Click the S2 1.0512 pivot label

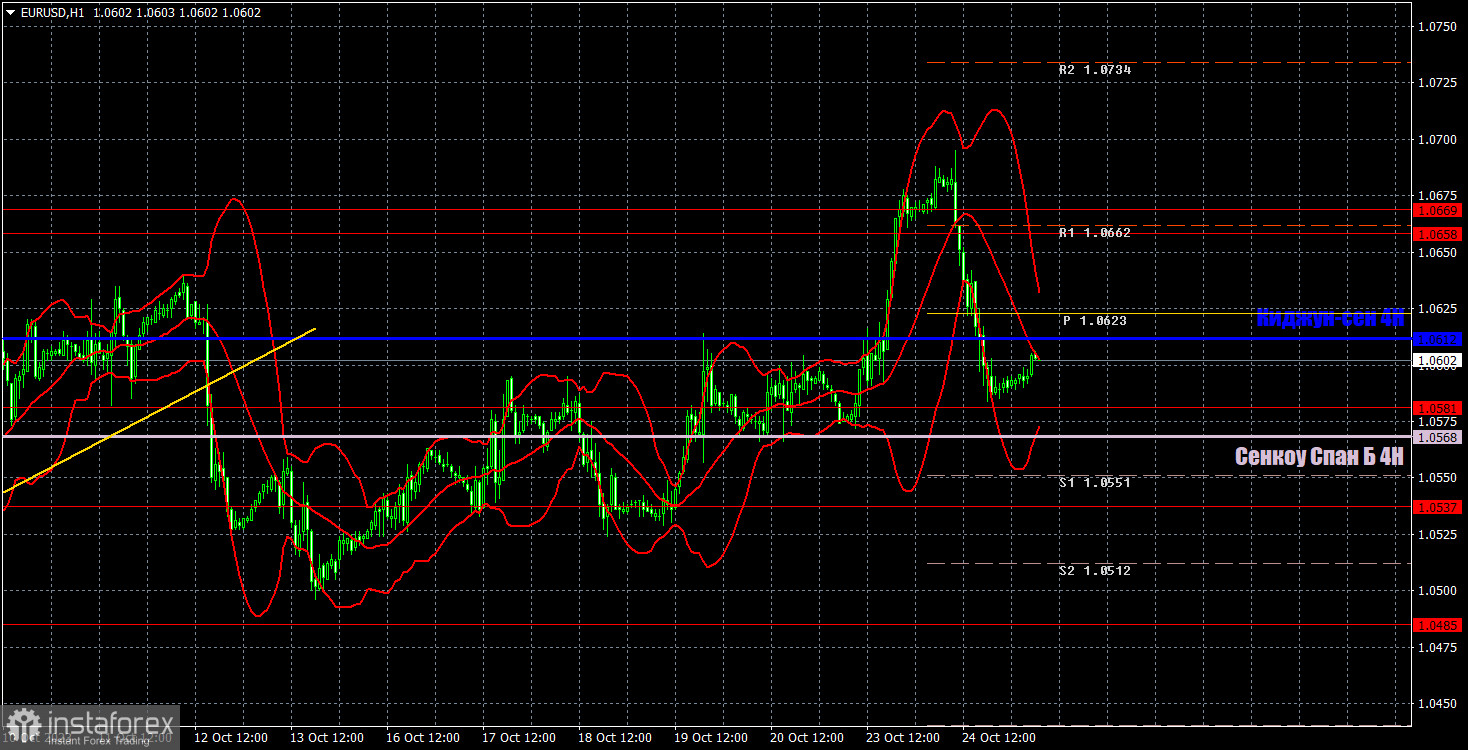coord(1095,570)
